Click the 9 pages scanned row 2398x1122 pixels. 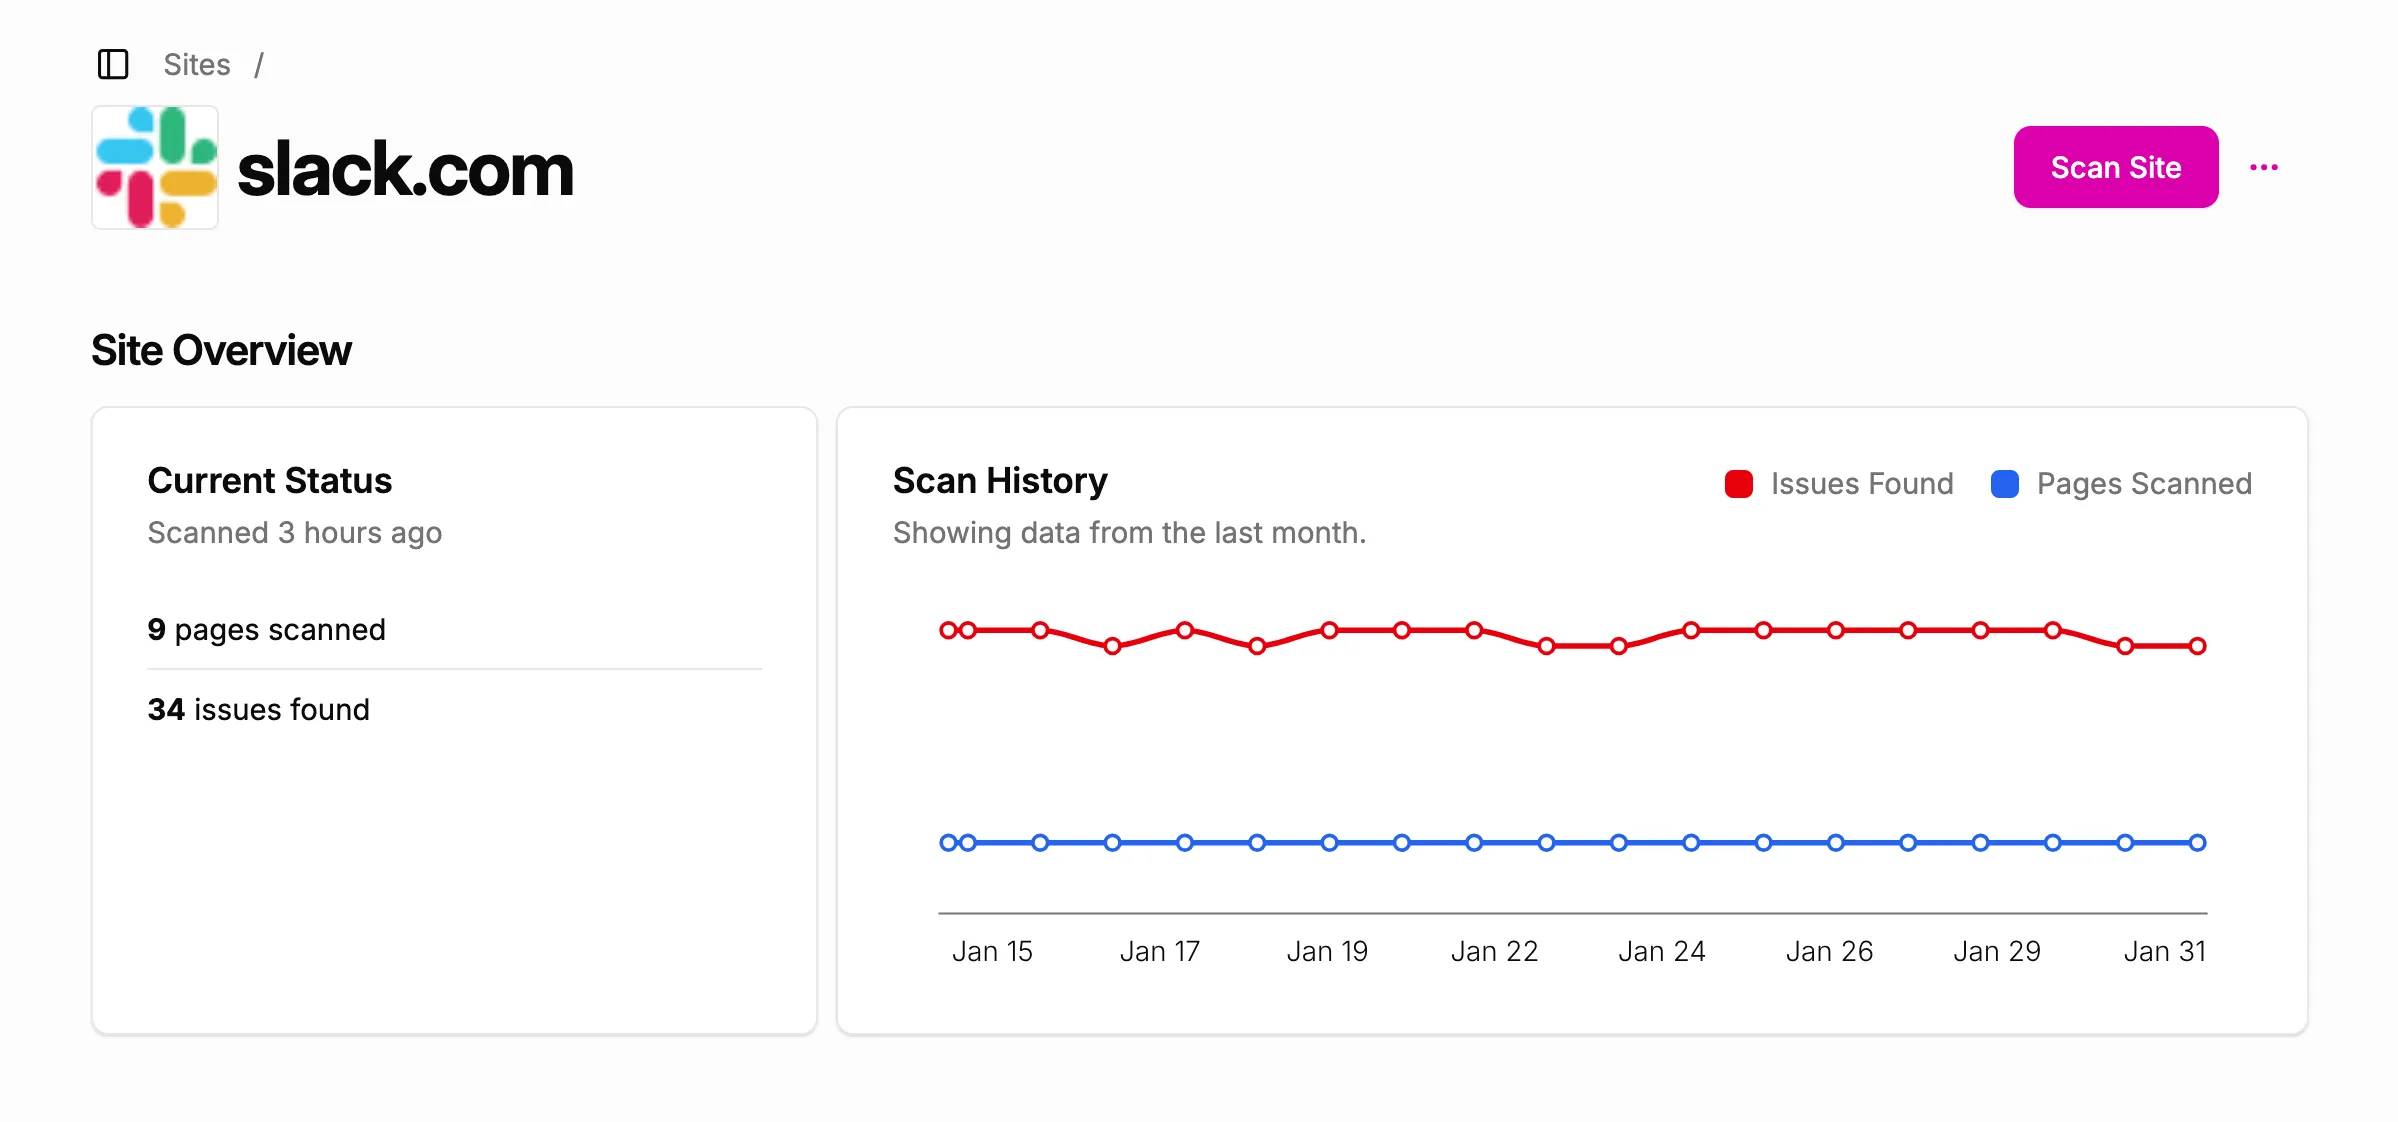tap(267, 630)
